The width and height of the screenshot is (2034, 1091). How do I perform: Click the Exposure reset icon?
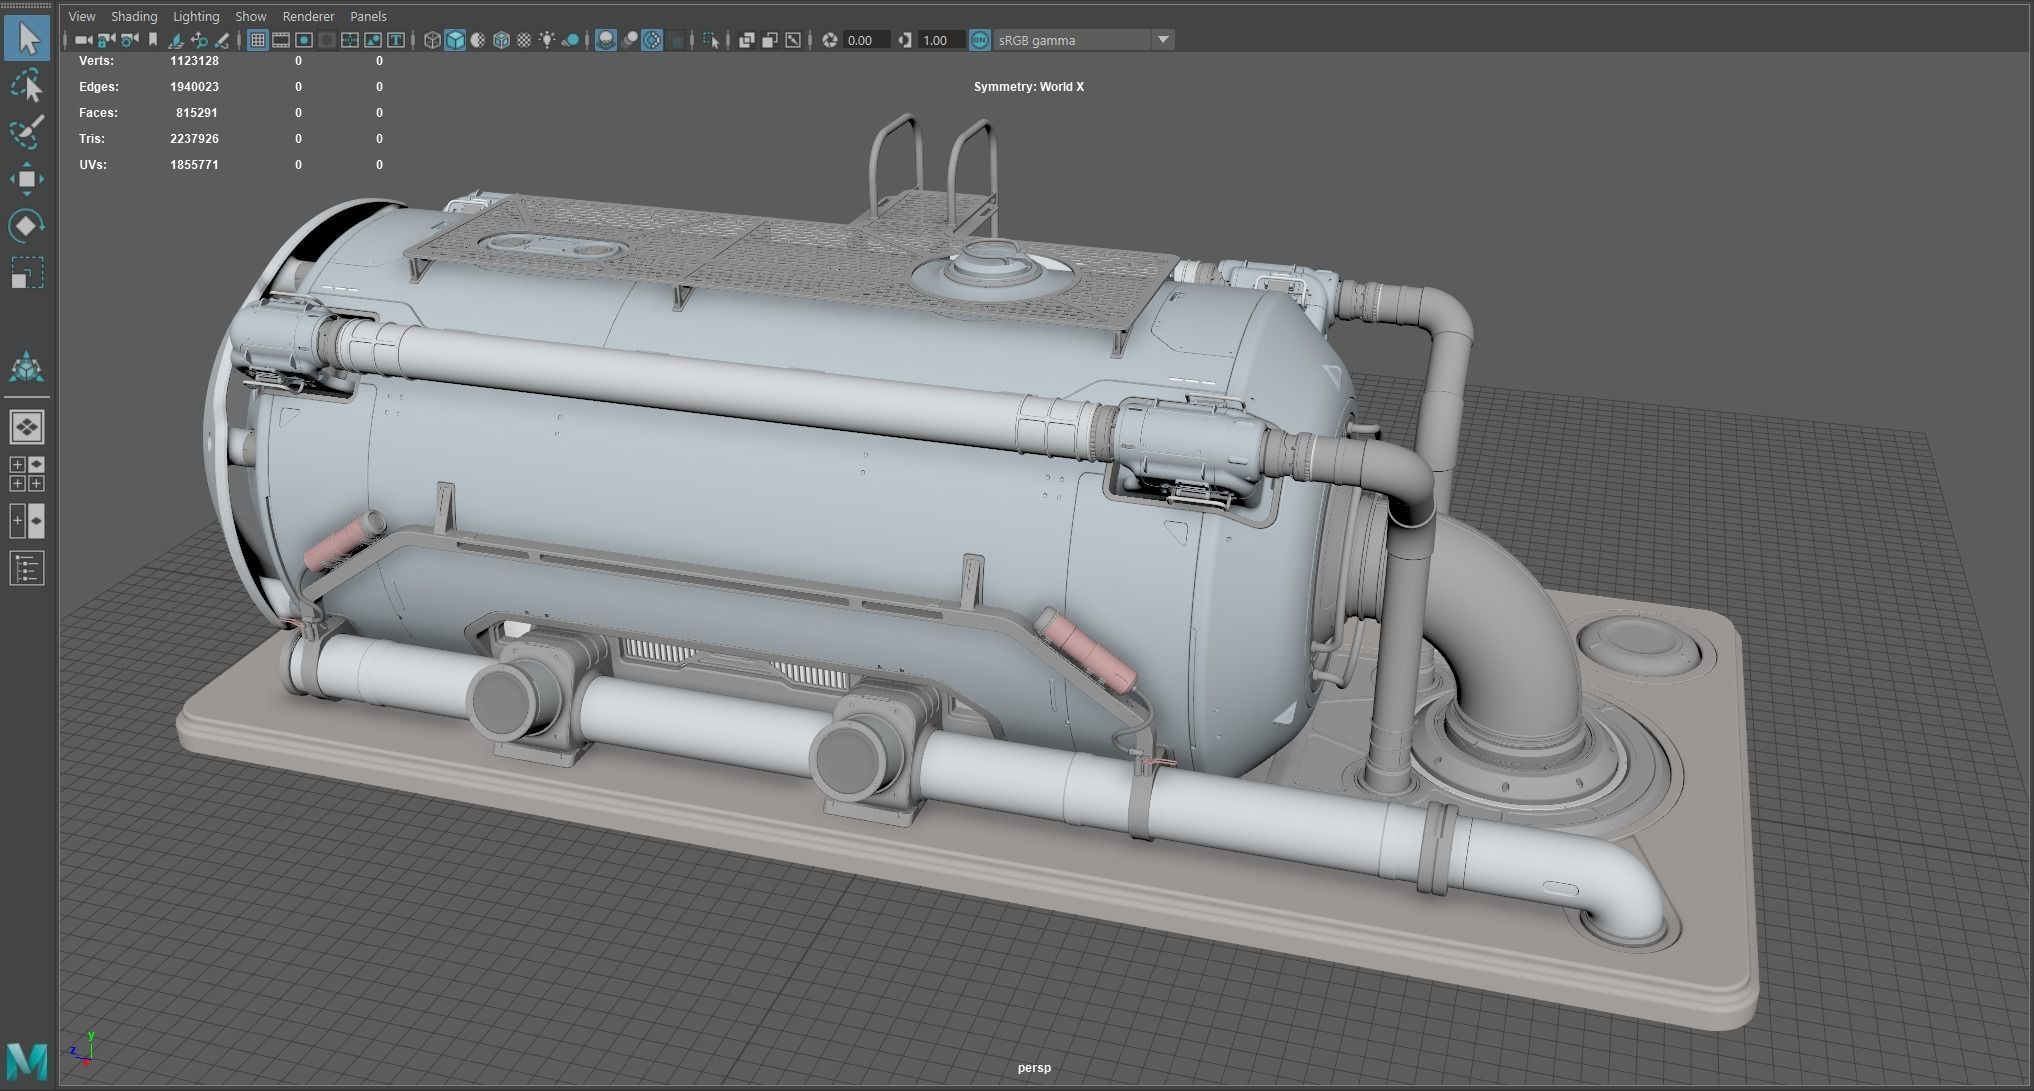click(x=829, y=40)
